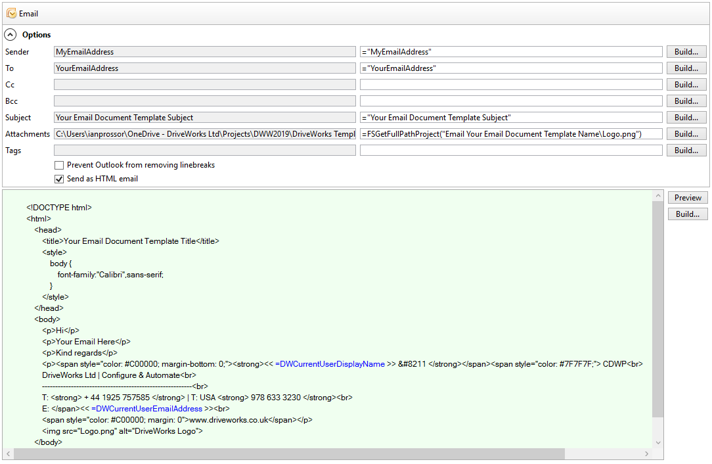Click the empty Tags rule field
712x464 pixels.
coord(510,150)
